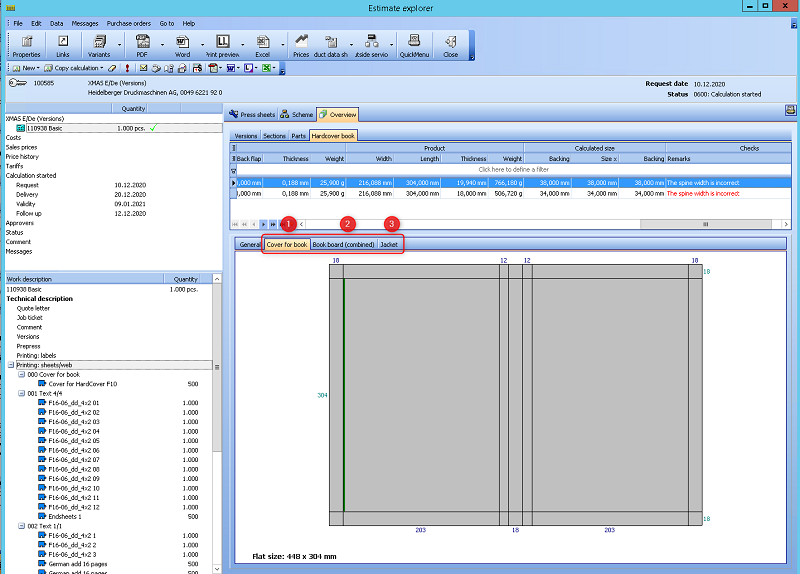Click the small red PDF icon in the second toolbar
The width and height of the screenshot is (800, 574).
click(213, 68)
